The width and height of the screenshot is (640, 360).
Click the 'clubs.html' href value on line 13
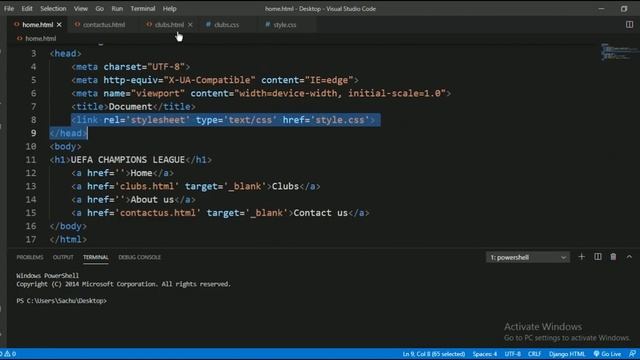click(147, 186)
